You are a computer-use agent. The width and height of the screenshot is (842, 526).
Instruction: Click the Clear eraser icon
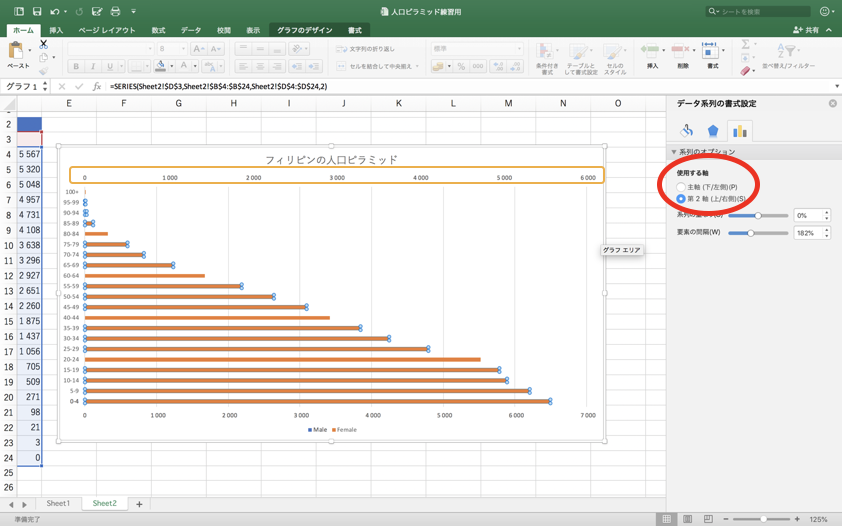click(745, 70)
